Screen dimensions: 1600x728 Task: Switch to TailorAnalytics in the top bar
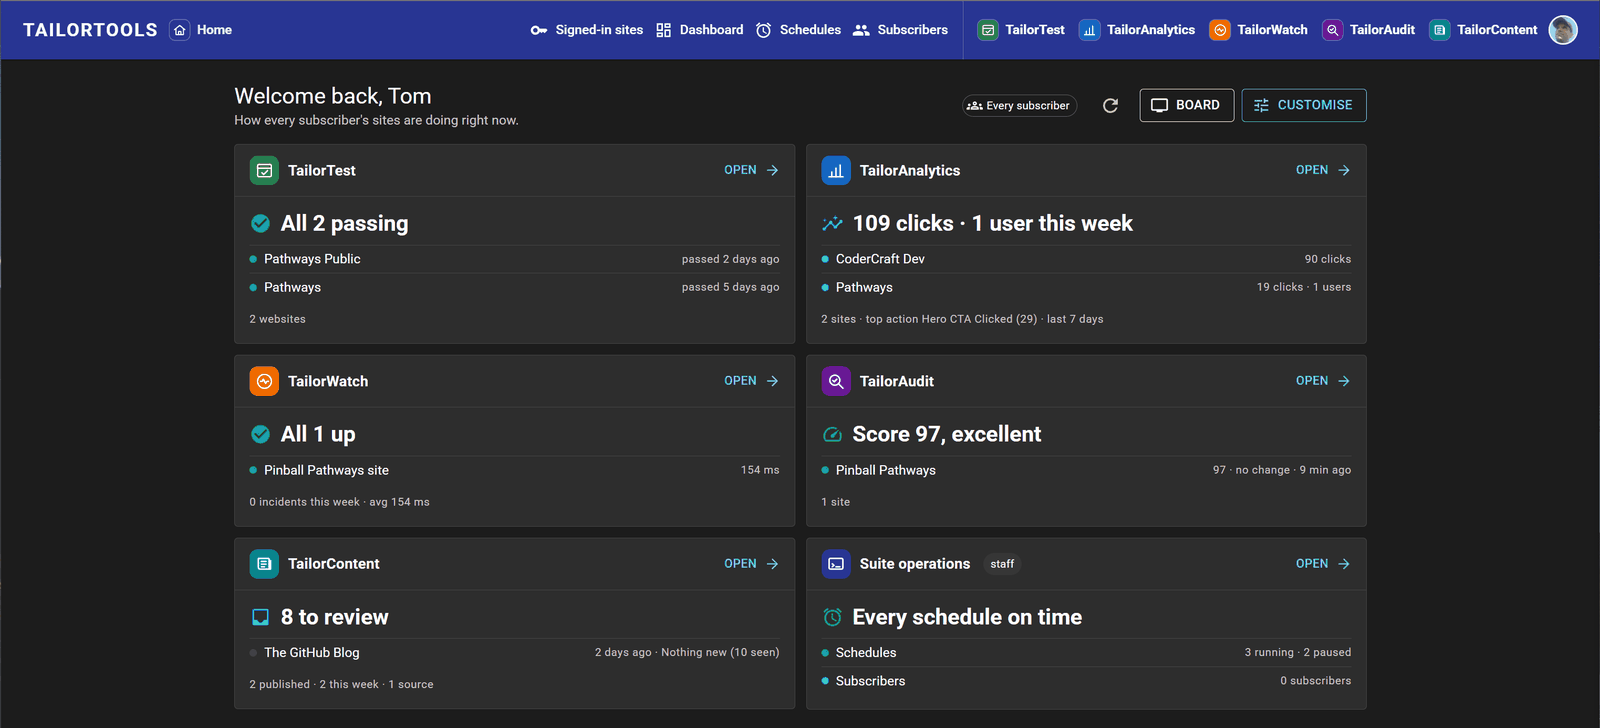click(1137, 30)
